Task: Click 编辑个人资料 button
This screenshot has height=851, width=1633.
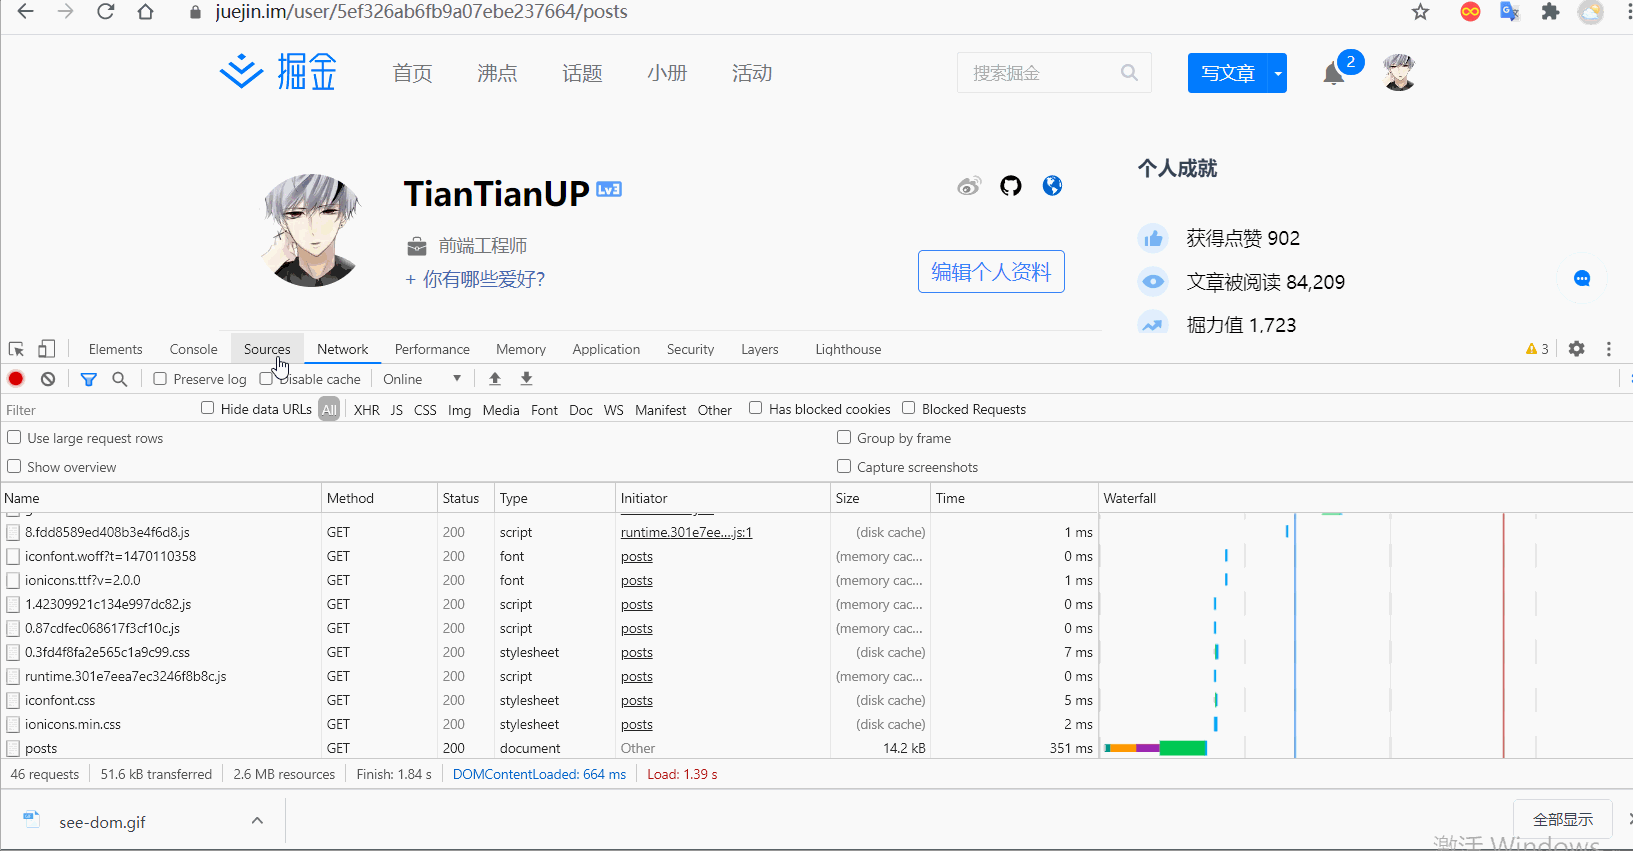Action: [991, 272]
